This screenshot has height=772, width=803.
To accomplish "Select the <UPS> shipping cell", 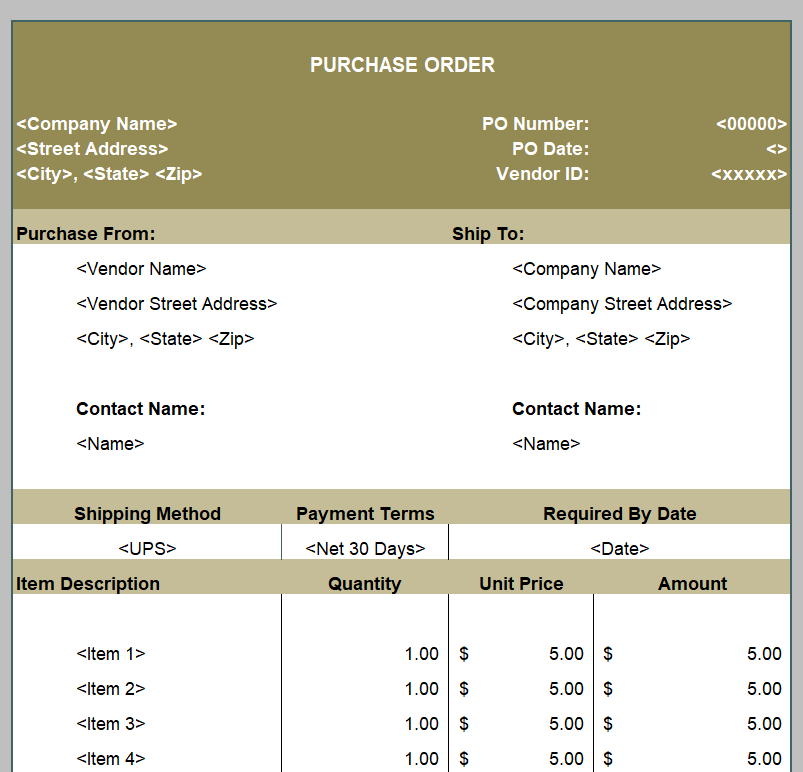I will click(x=147, y=549).
